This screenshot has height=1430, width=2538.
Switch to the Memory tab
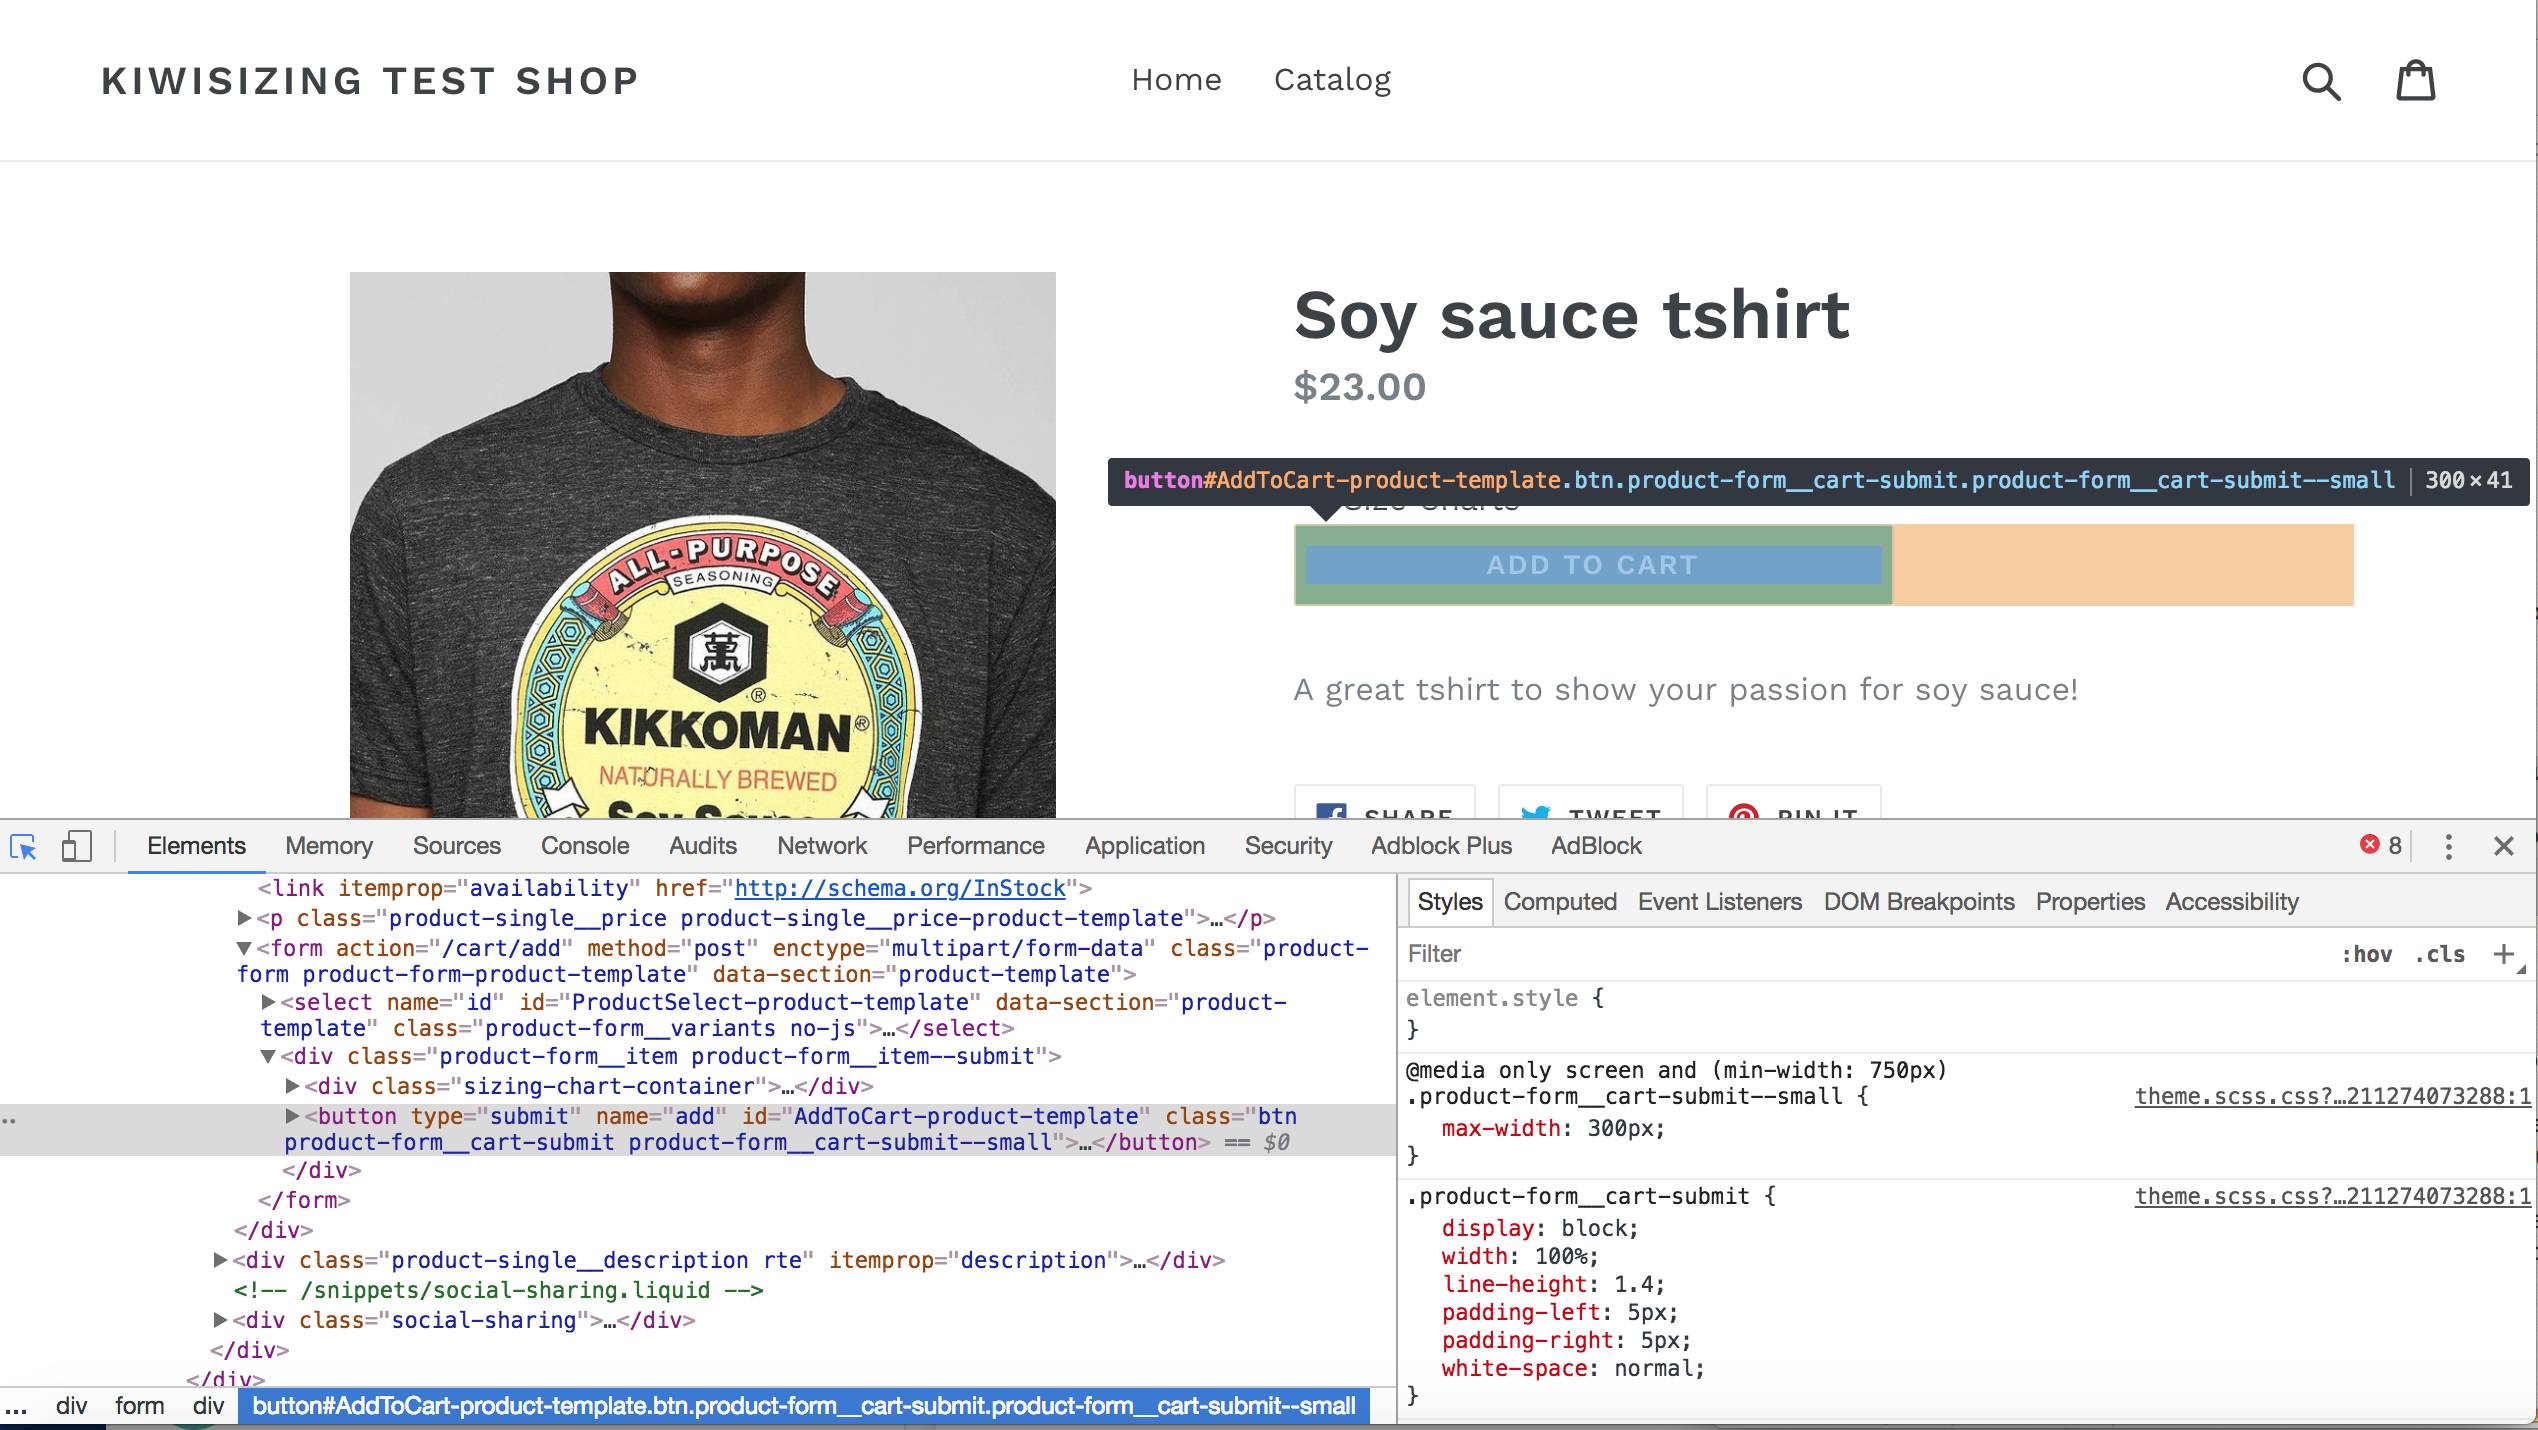pos(329,846)
